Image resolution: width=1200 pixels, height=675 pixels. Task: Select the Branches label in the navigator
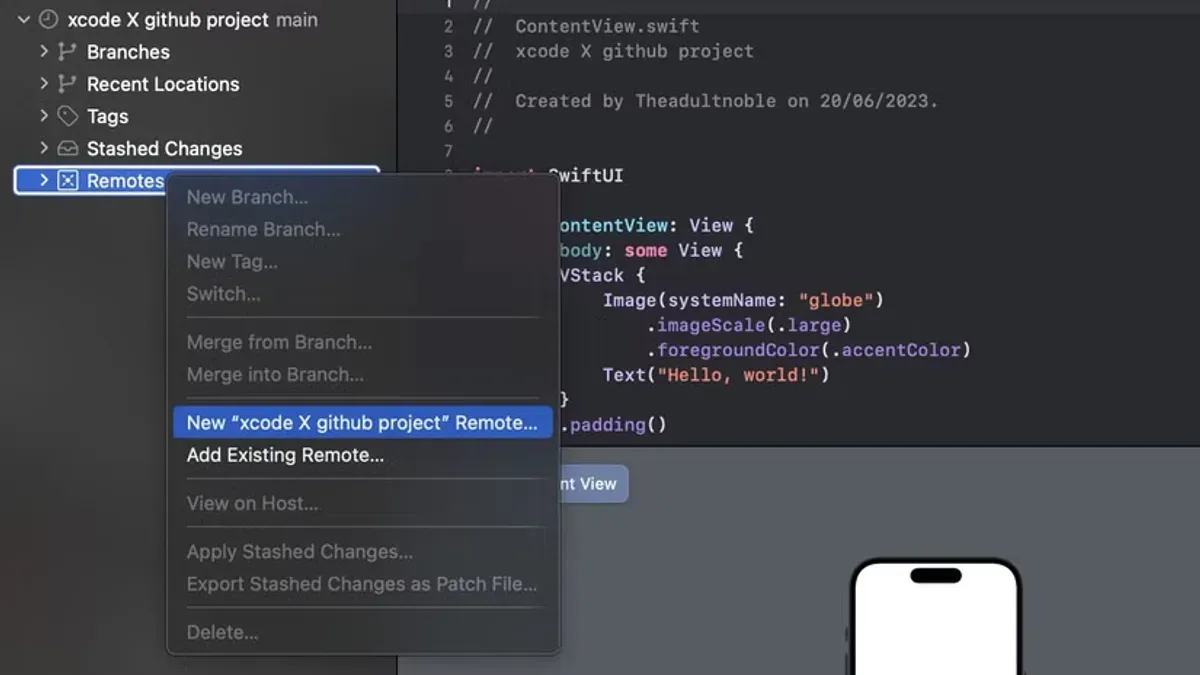[128, 52]
